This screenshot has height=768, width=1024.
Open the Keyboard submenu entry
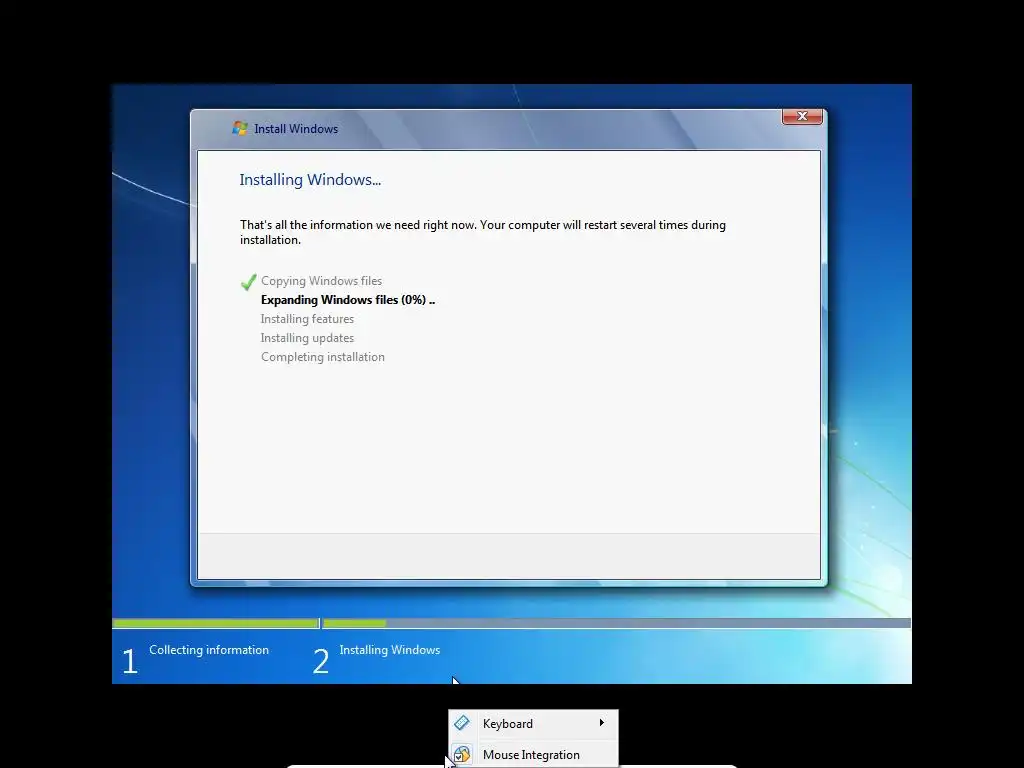coord(533,724)
